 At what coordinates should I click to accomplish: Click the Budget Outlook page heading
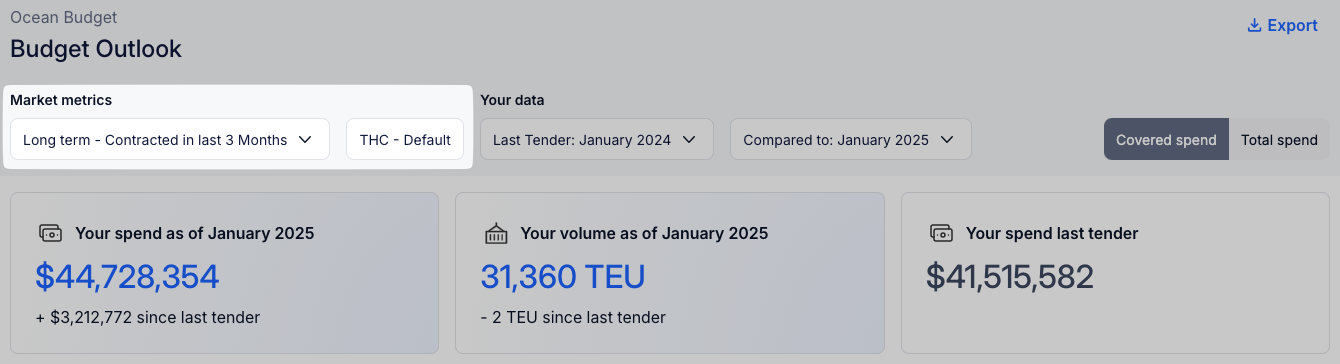coord(96,49)
